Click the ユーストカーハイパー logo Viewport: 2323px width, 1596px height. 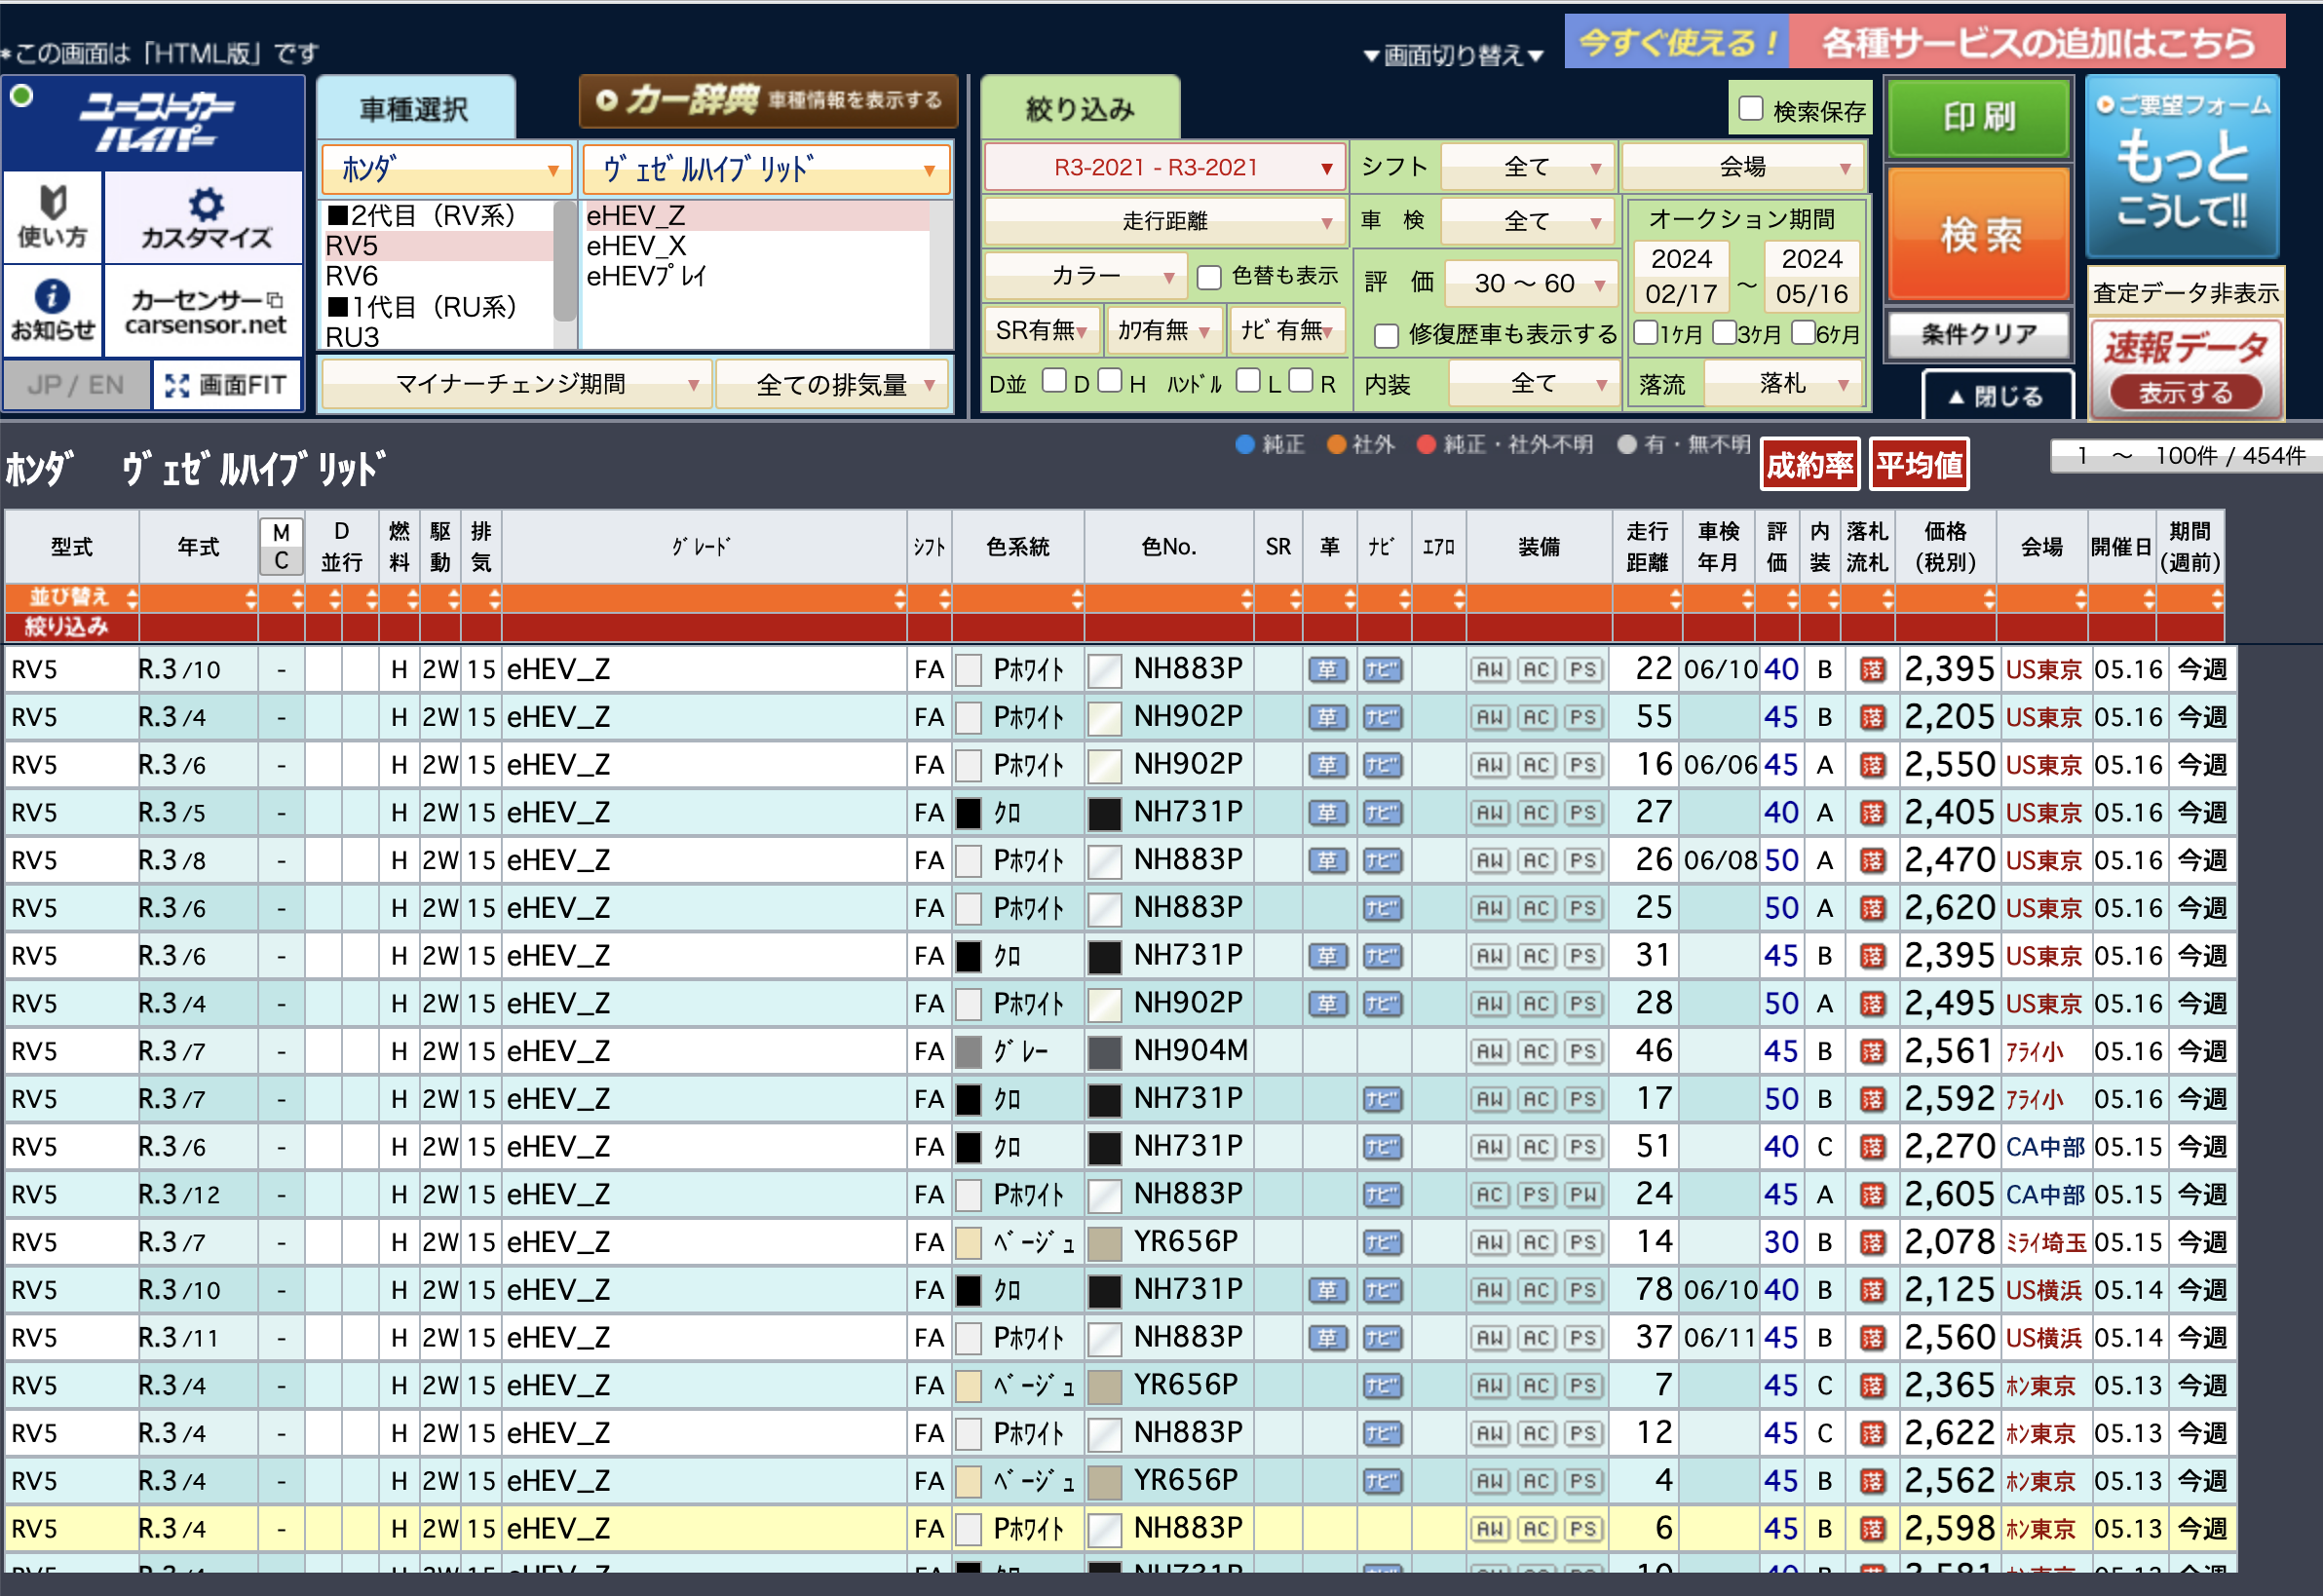click(x=154, y=122)
